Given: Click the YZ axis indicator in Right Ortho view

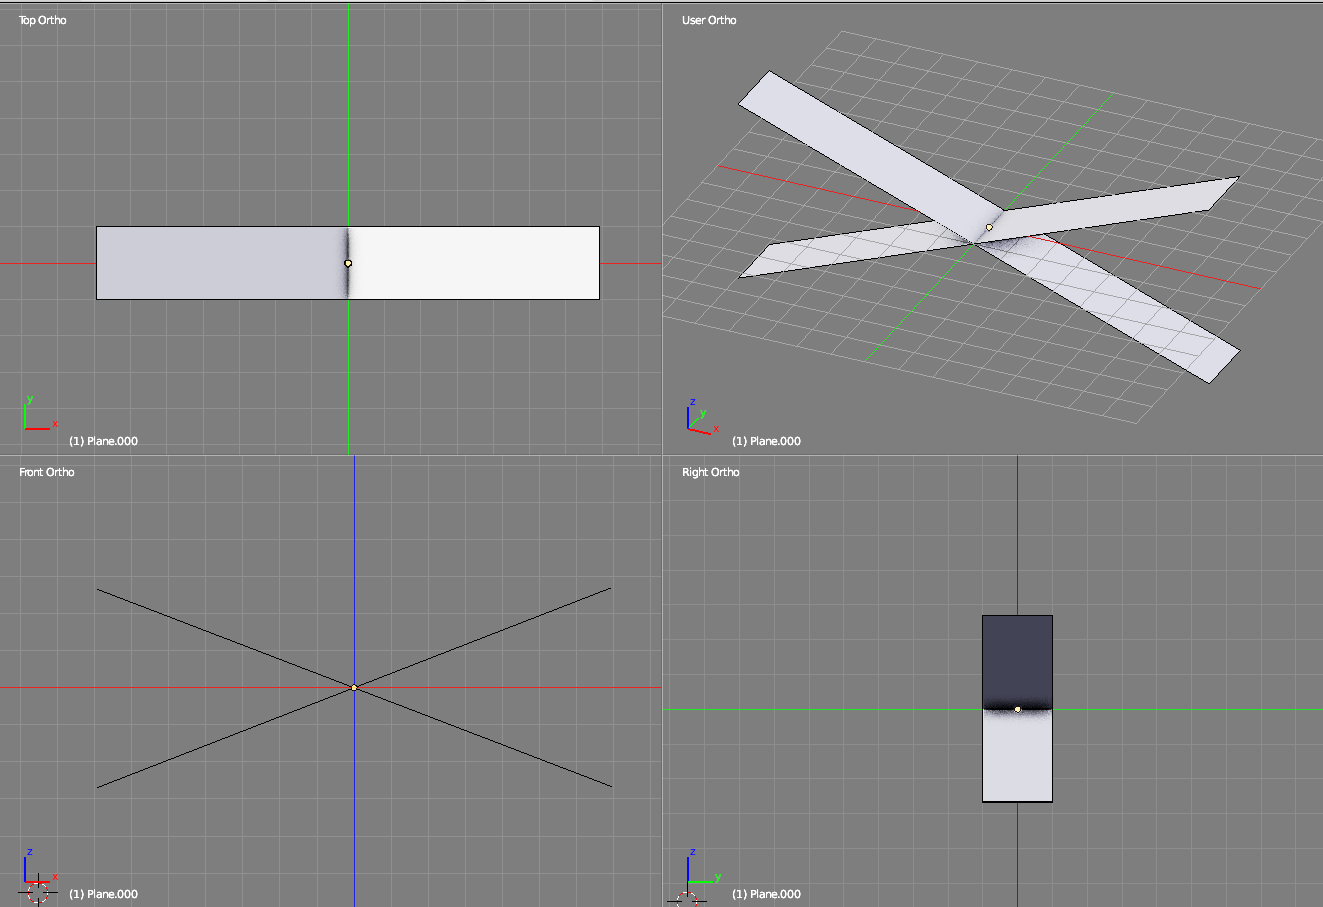Looking at the screenshot, I should coord(704,866).
